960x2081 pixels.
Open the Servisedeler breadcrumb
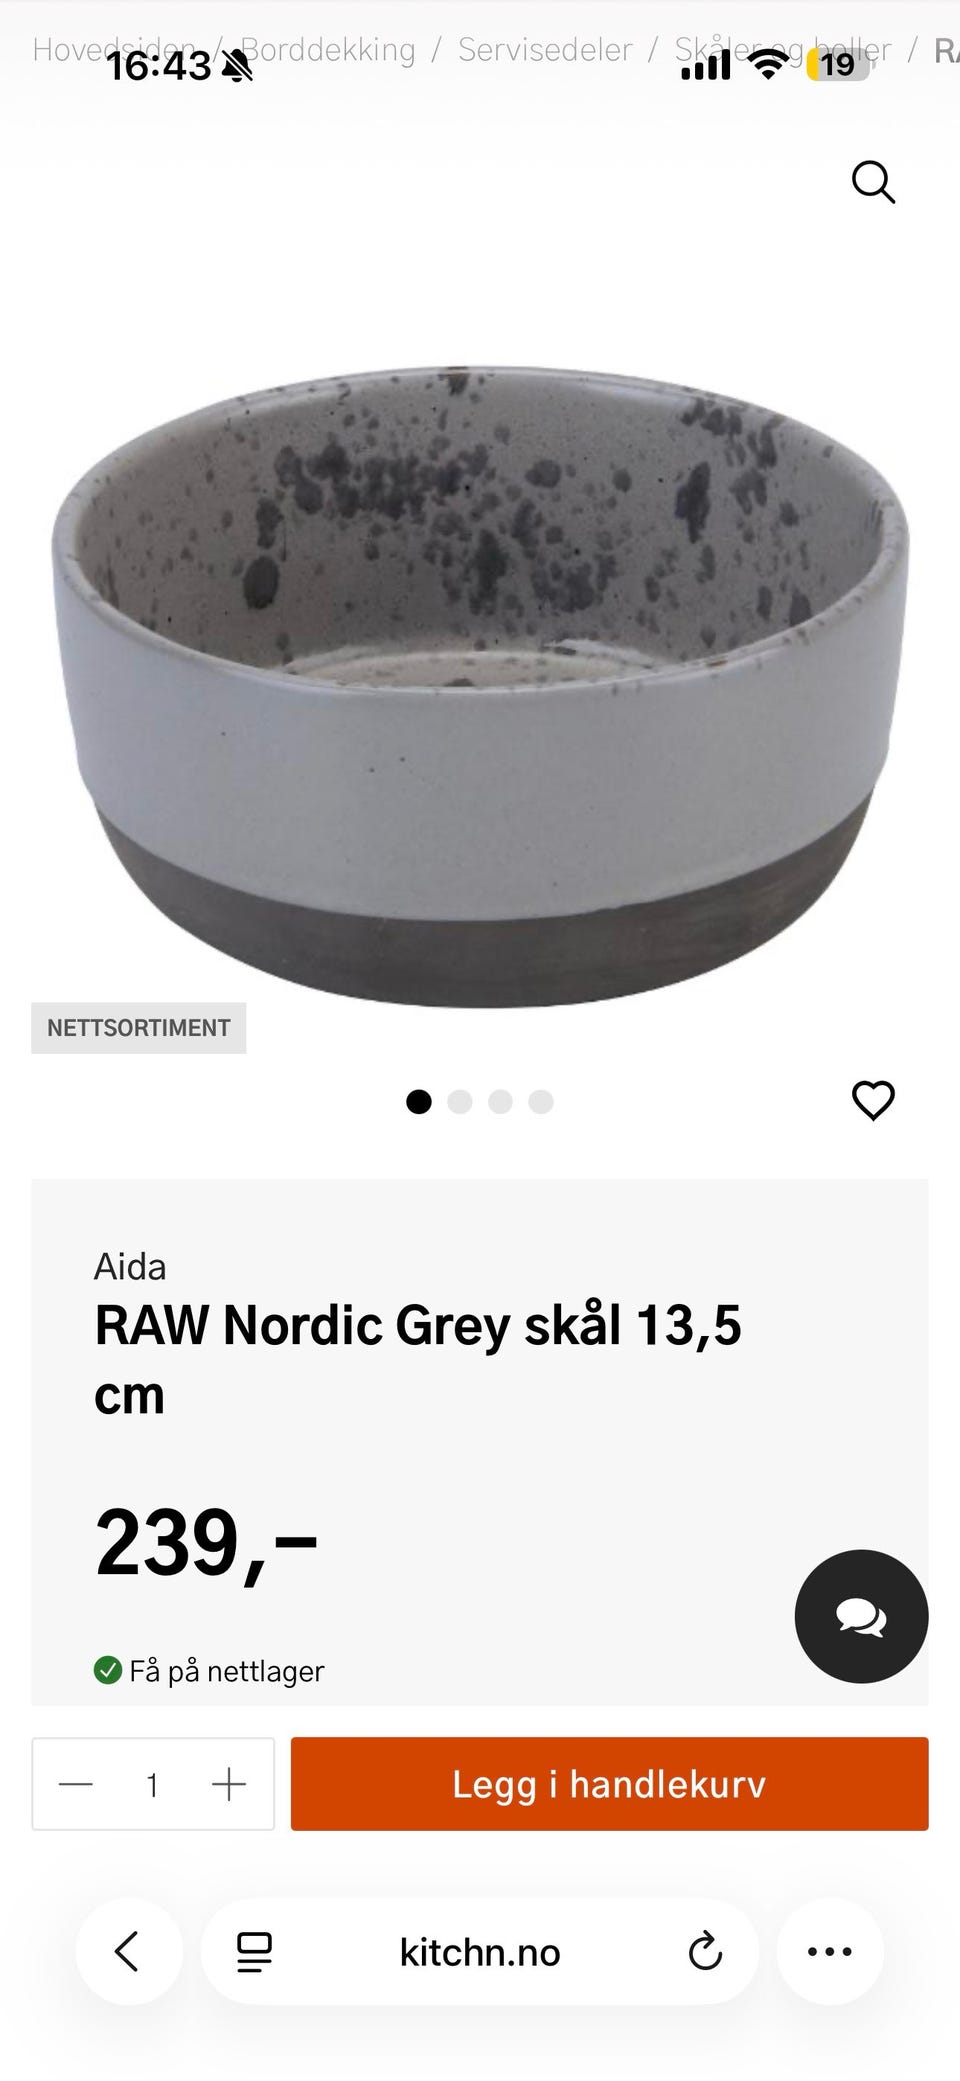(545, 49)
